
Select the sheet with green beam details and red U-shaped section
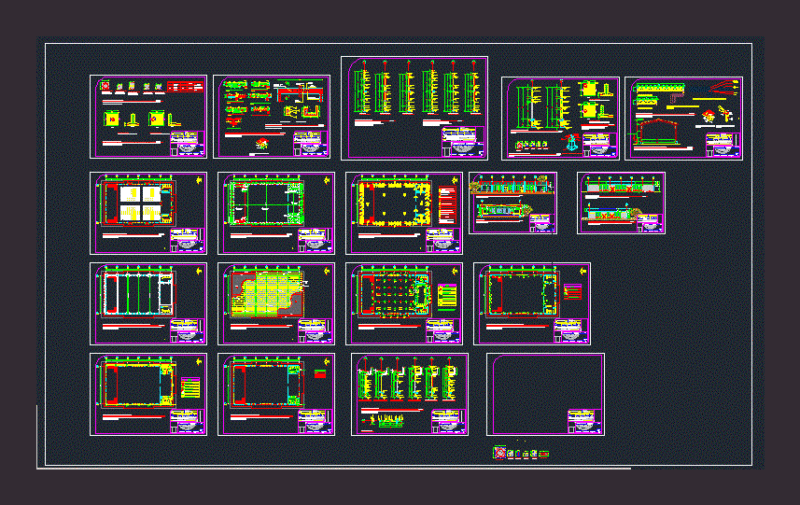pos(271,117)
